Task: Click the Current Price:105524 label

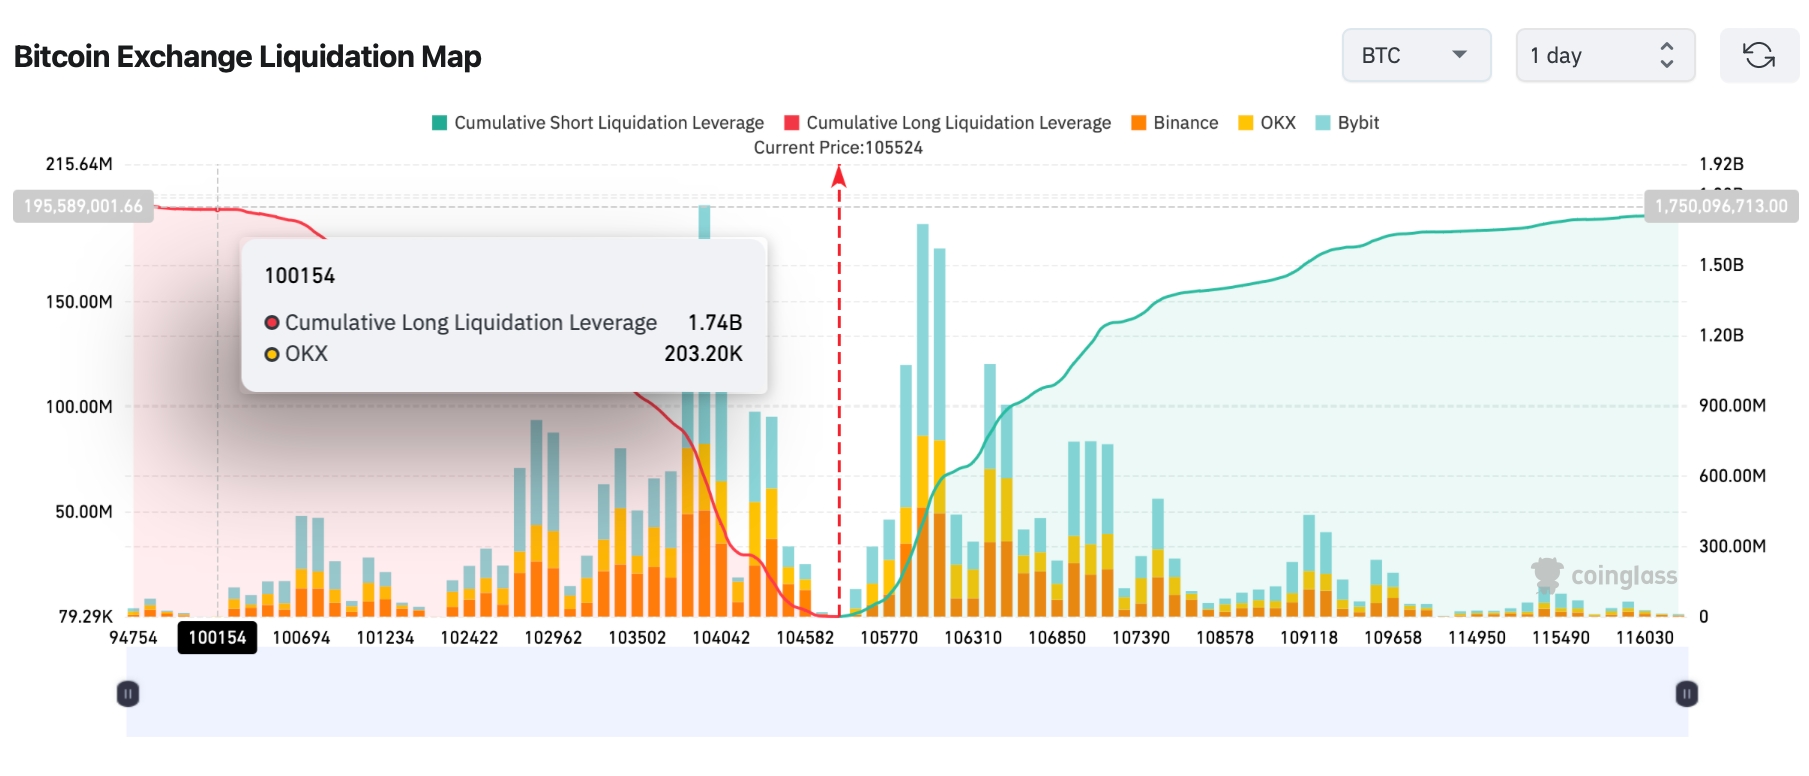Action: (838, 148)
